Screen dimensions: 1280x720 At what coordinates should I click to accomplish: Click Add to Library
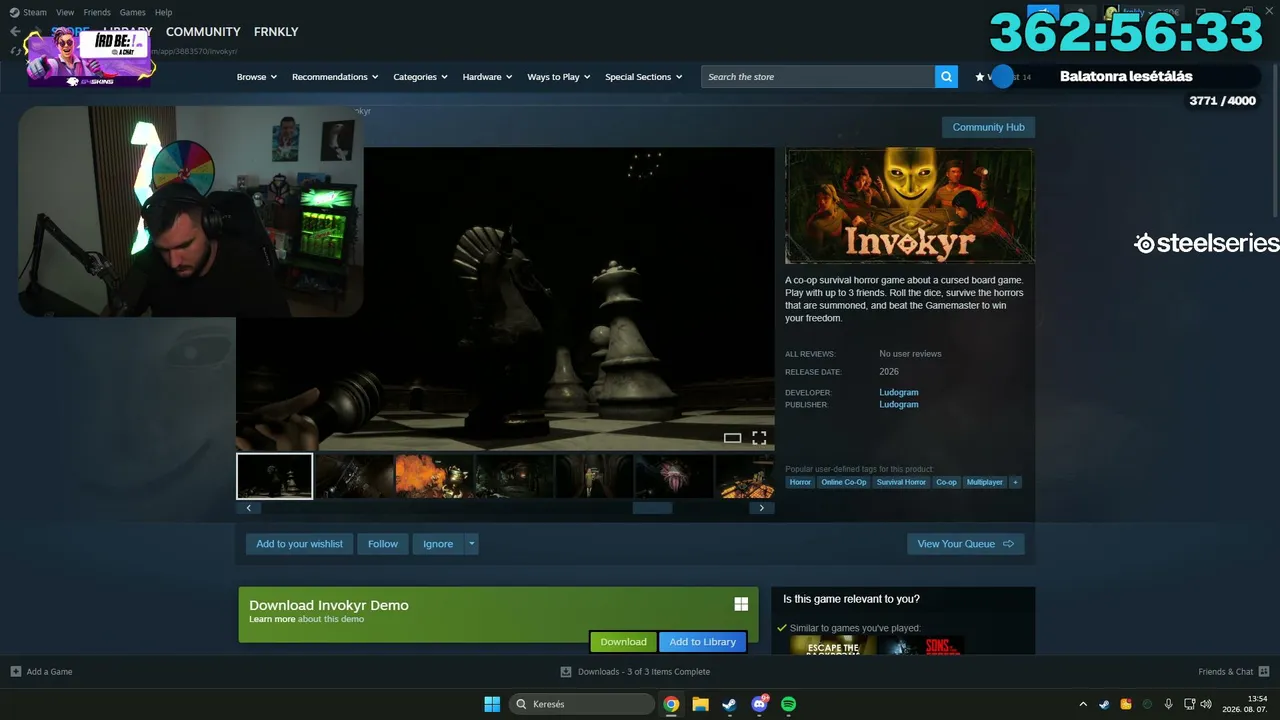[702, 642]
